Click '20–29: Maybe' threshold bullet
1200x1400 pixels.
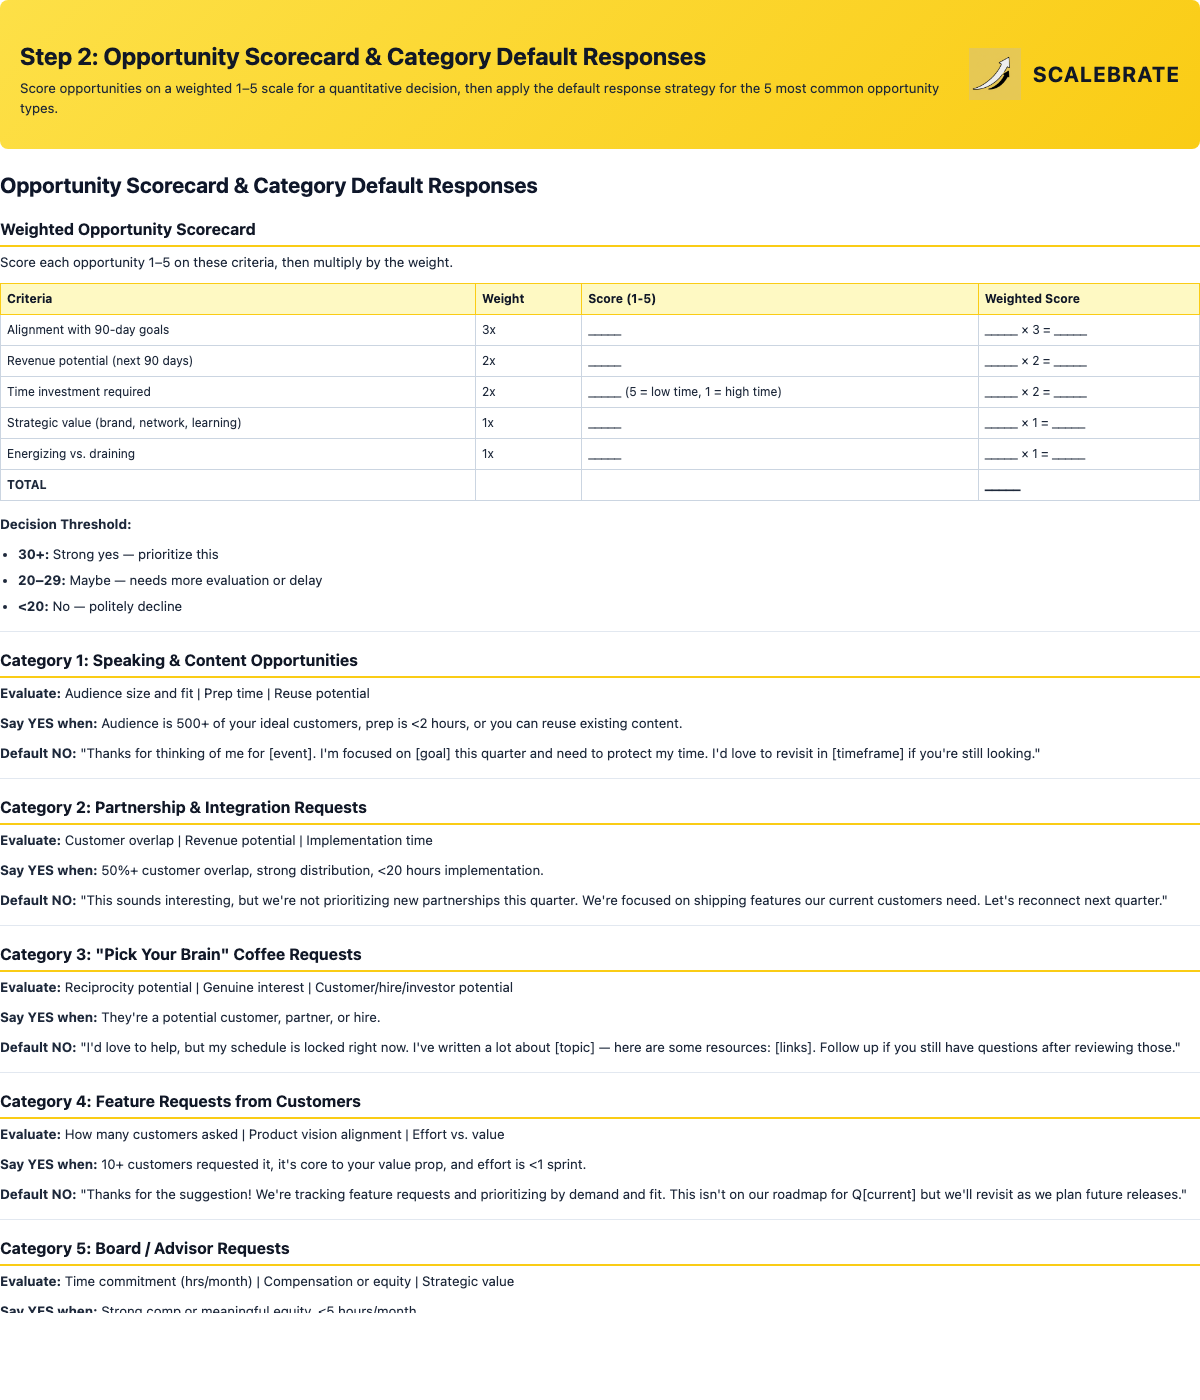click(170, 580)
